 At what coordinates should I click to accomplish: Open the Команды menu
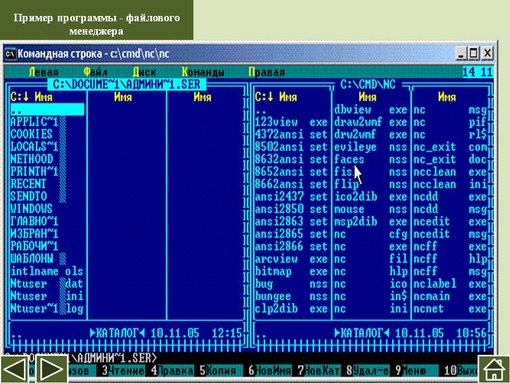tap(203, 72)
